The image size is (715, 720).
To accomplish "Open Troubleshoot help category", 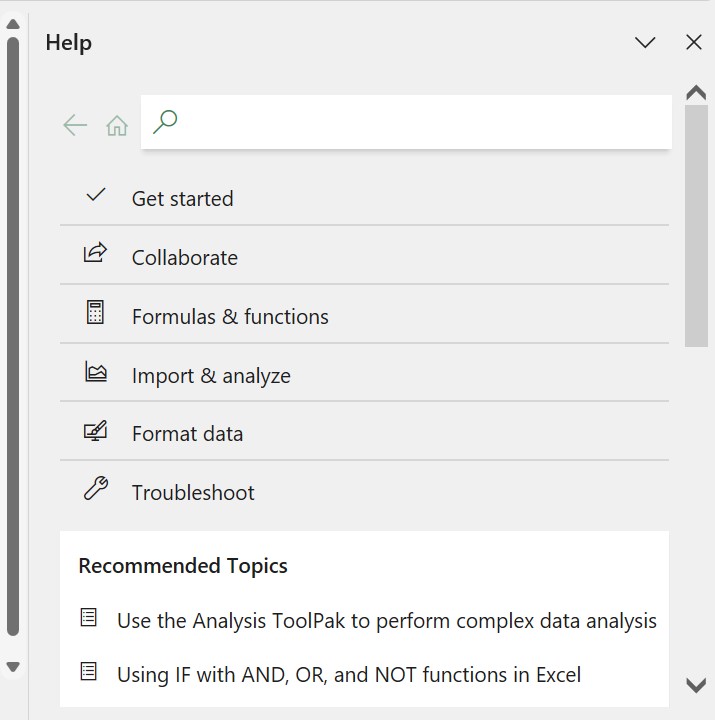I will (x=364, y=493).
